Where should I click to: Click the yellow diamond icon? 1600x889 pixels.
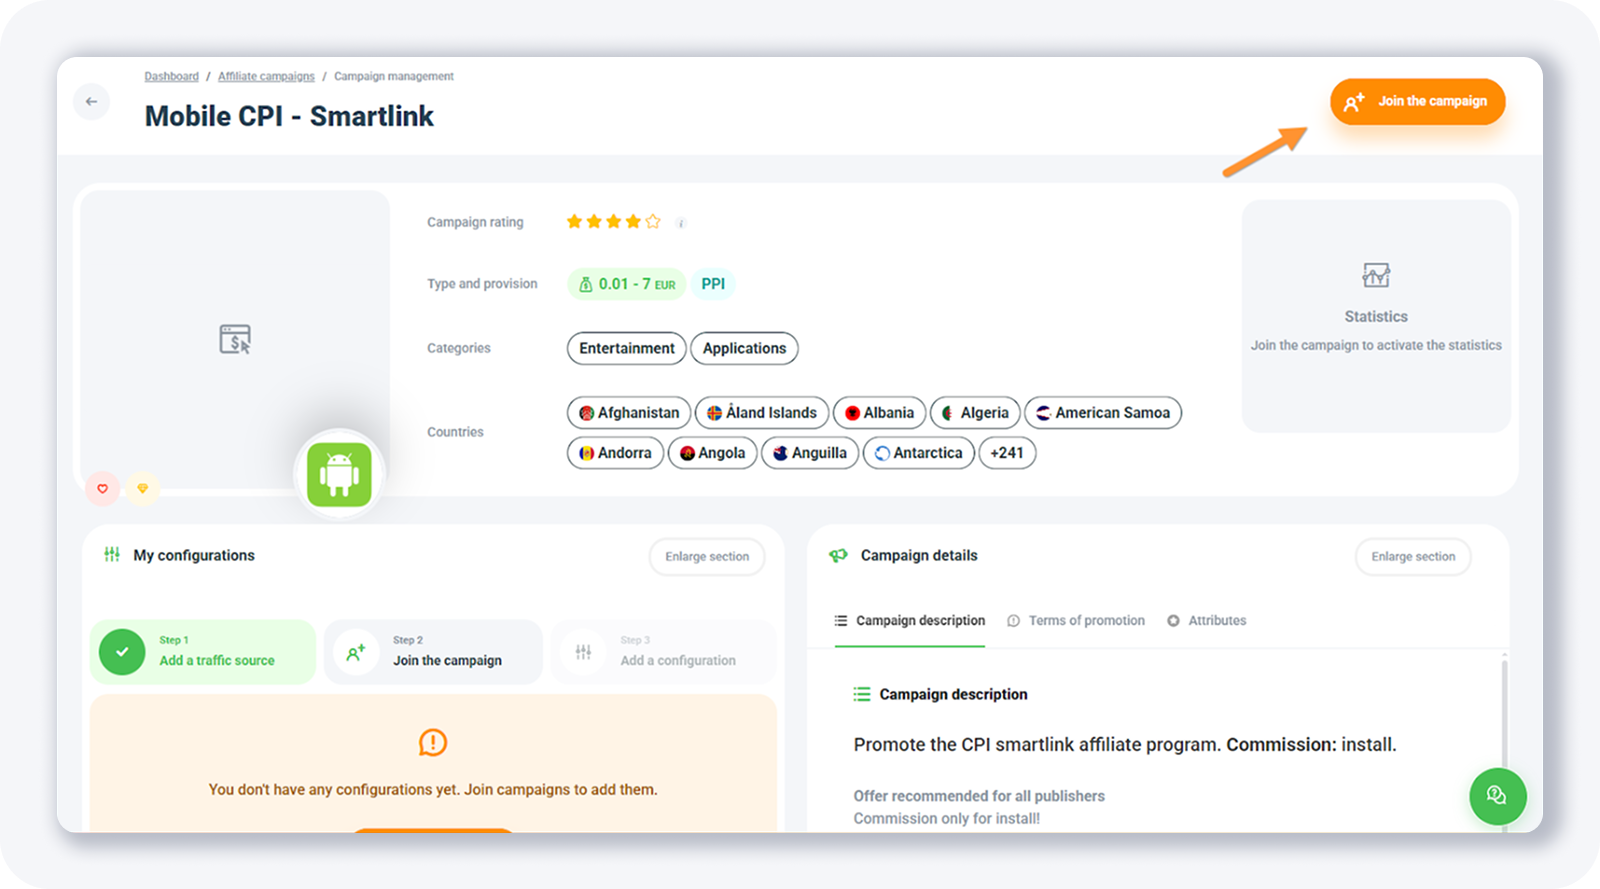point(142,488)
